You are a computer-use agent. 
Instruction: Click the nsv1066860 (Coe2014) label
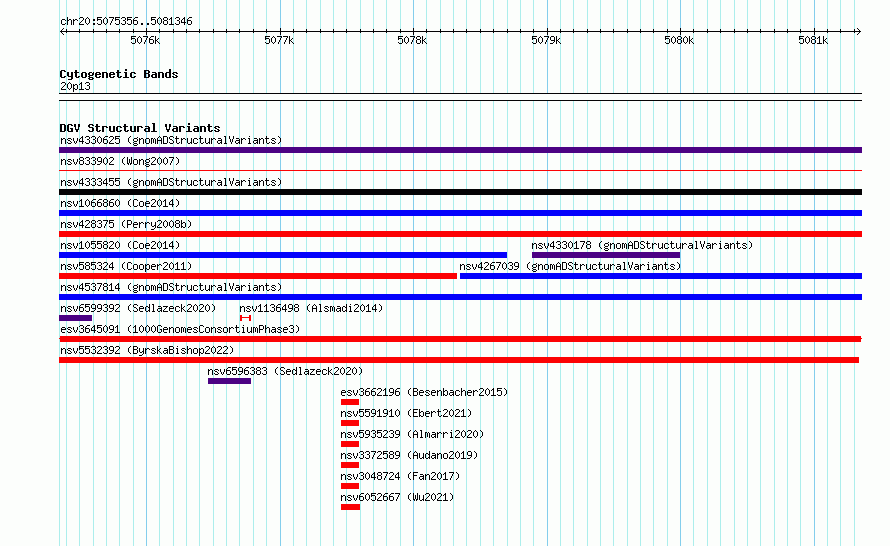click(120, 203)
